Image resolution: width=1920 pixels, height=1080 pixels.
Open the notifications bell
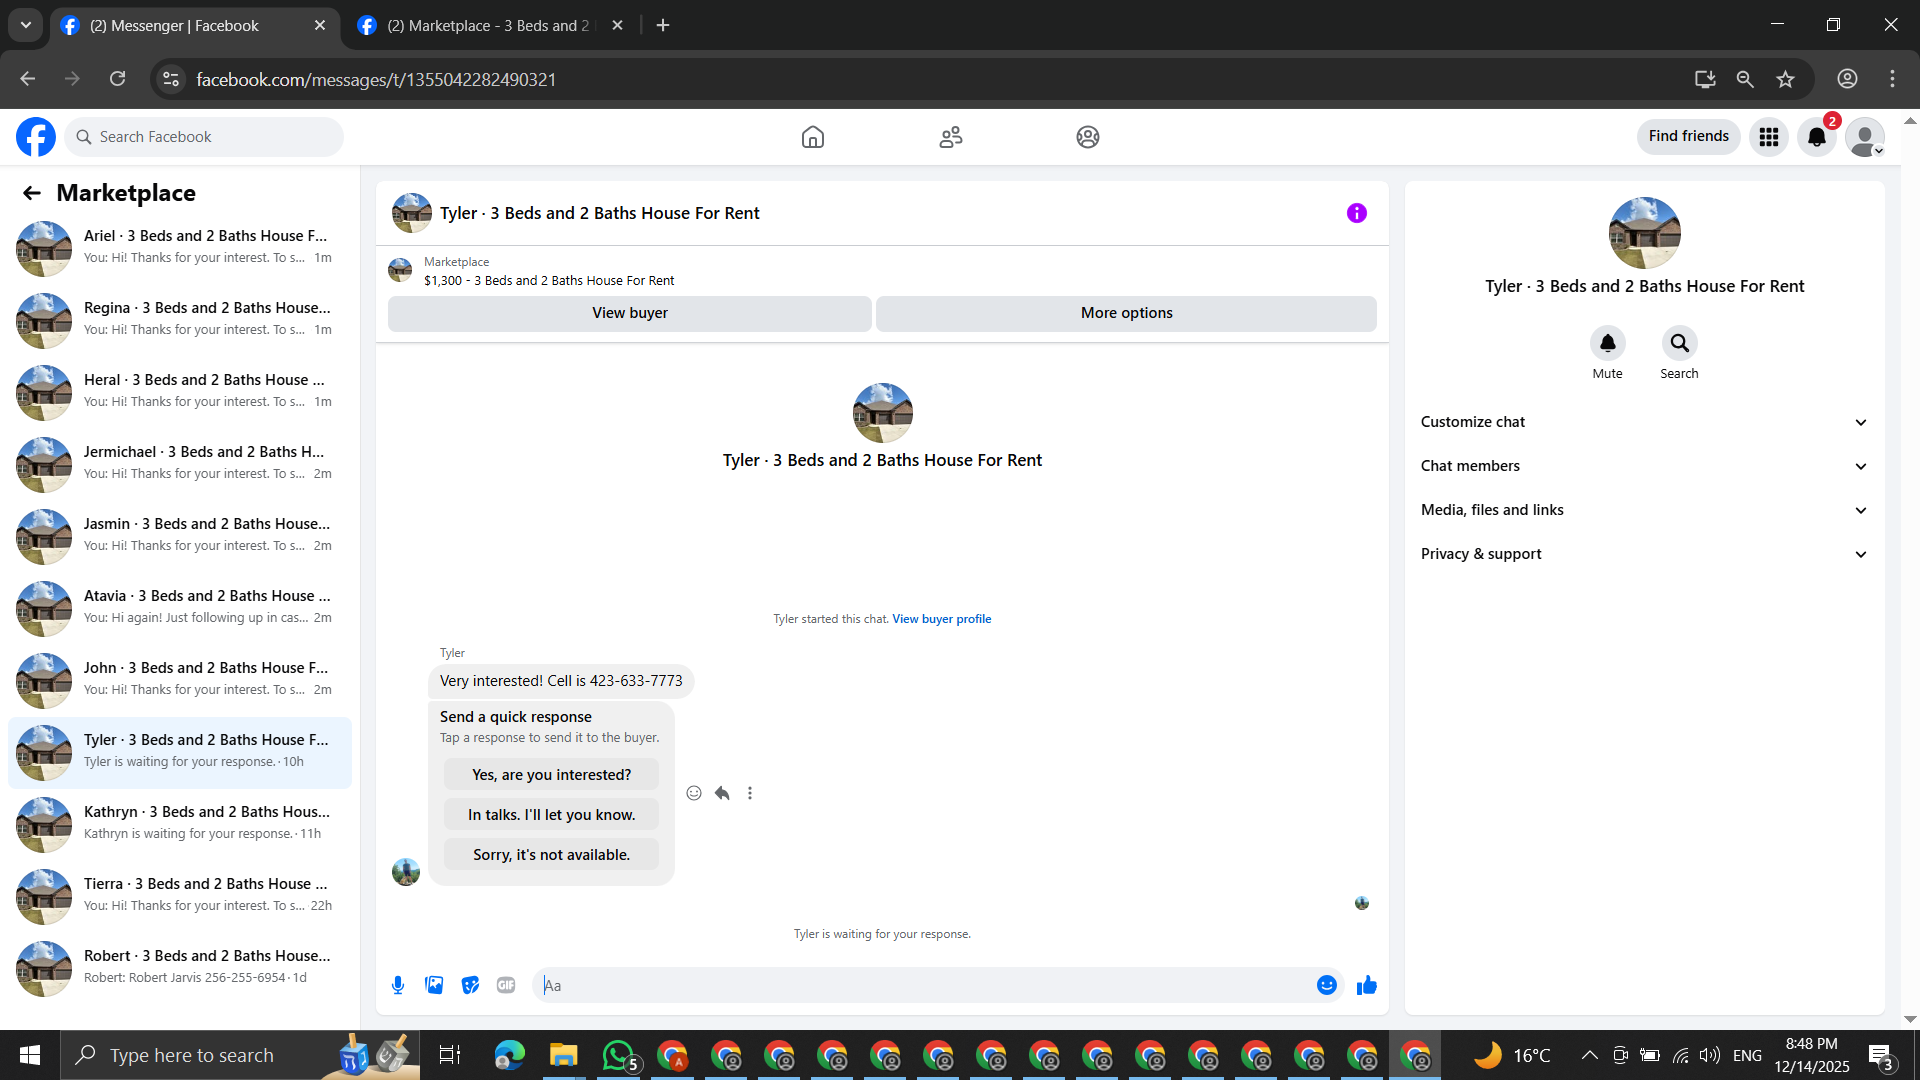pyautogui.click(x=1817, y=137)
